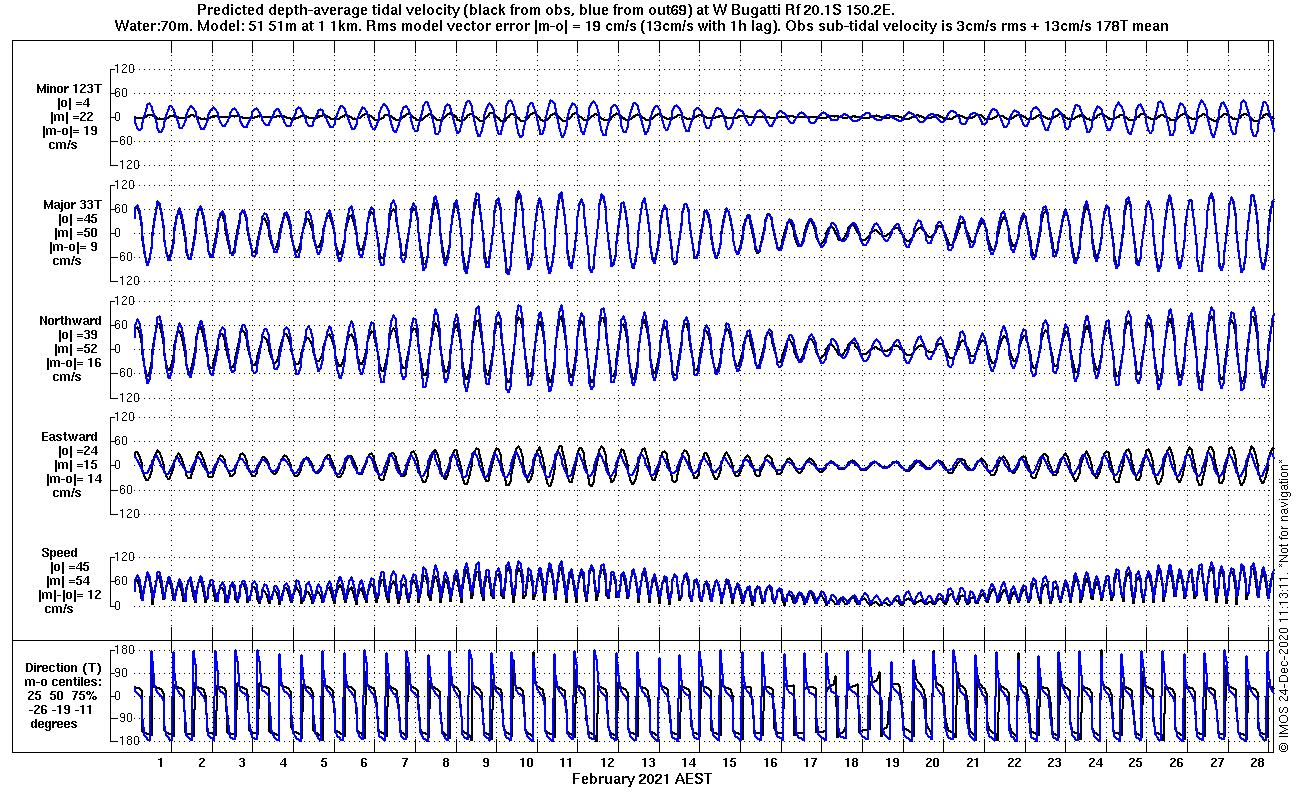The height and width of the screenshot is (800, 1300).
Task: Click the '120' top tick of the Minor panel
Action: pyautogui.click(x=122, y=69)
